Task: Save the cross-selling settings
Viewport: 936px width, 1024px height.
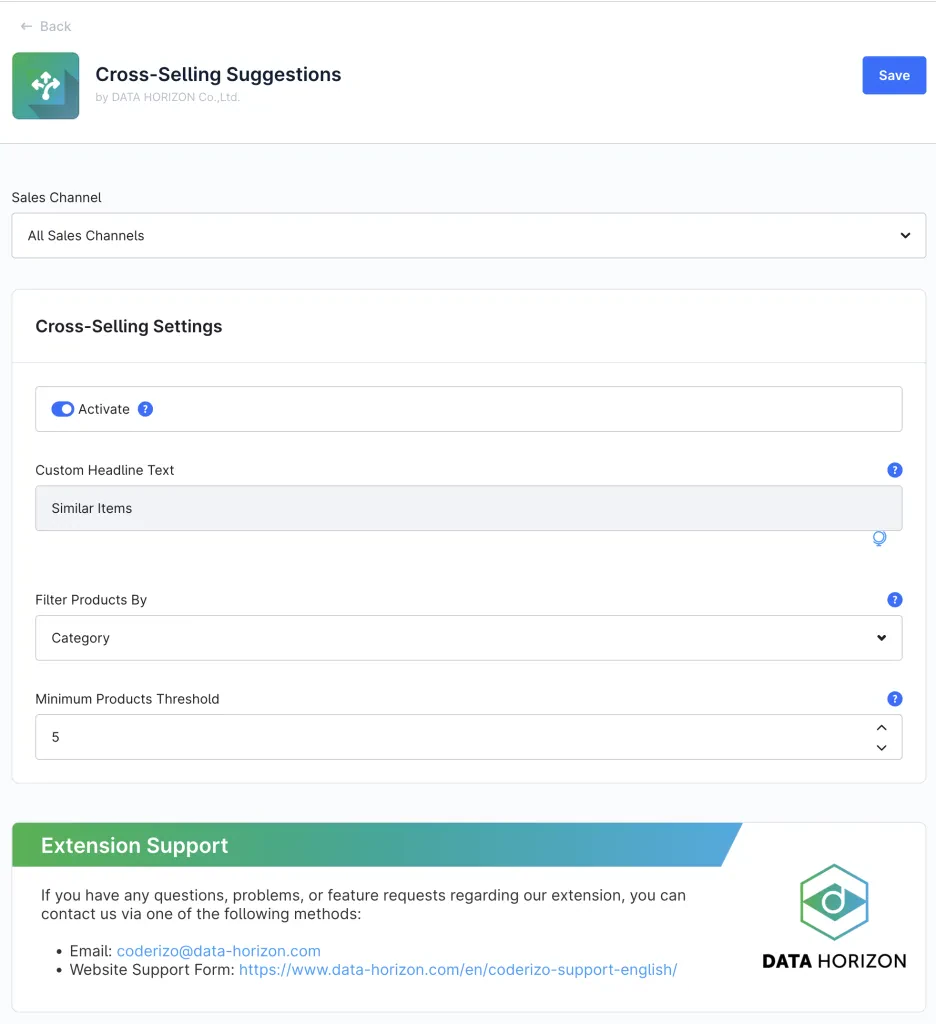Action: (x=893, y=75)
